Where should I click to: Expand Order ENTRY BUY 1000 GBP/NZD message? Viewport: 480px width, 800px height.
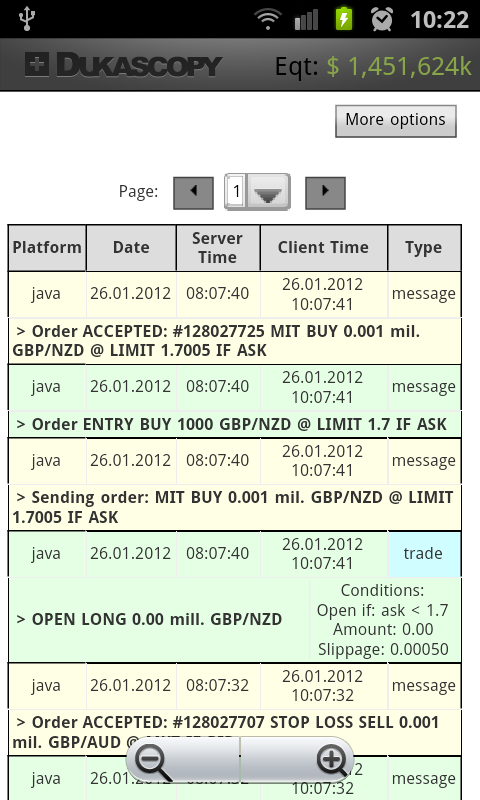tap(234, 424)
